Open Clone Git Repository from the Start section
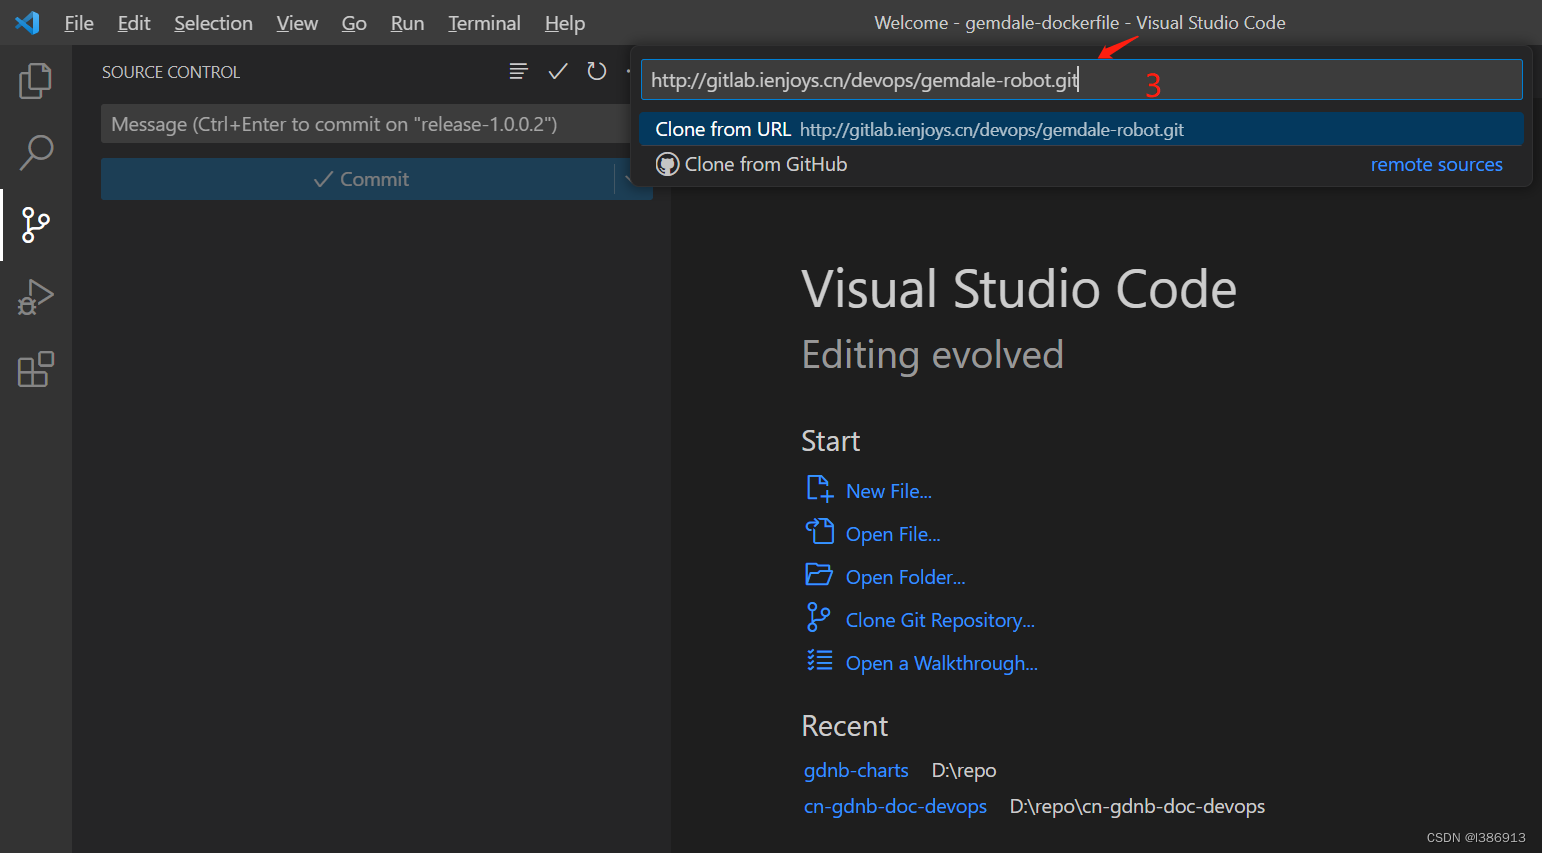The image size is (1542, 853). pyautogui.click(x=939, y=619)
